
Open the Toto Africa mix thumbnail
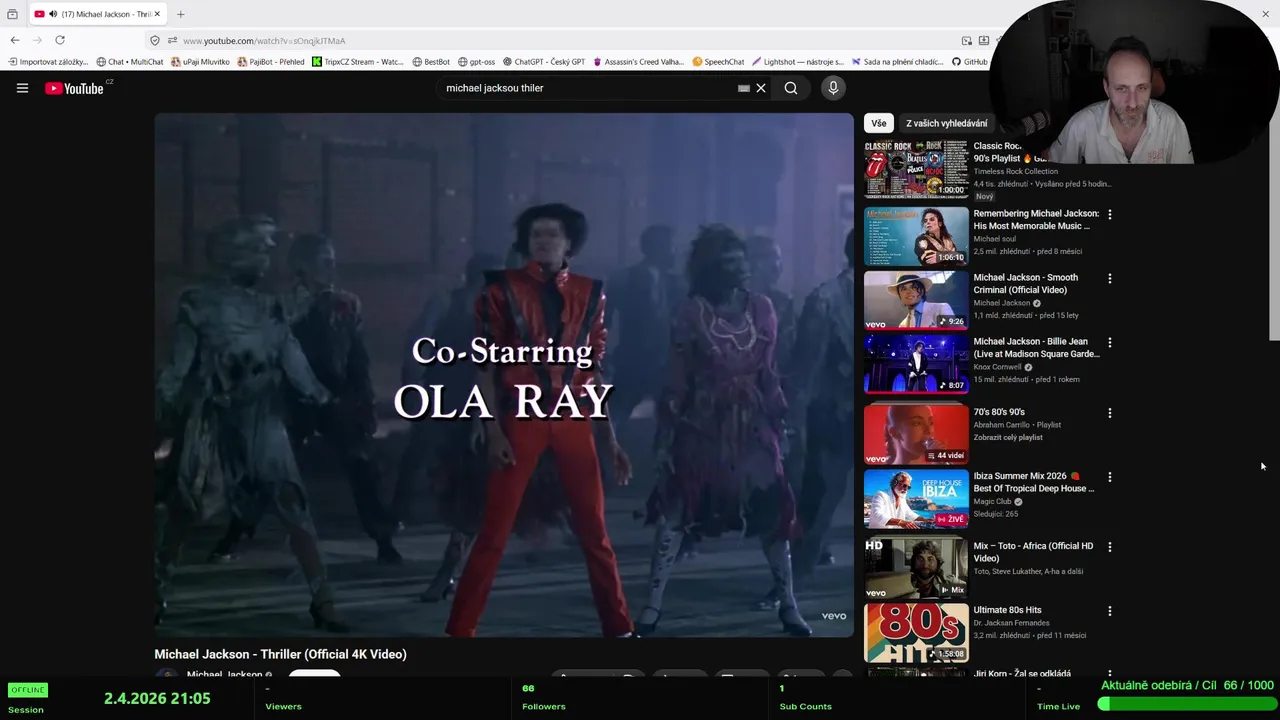916,568
